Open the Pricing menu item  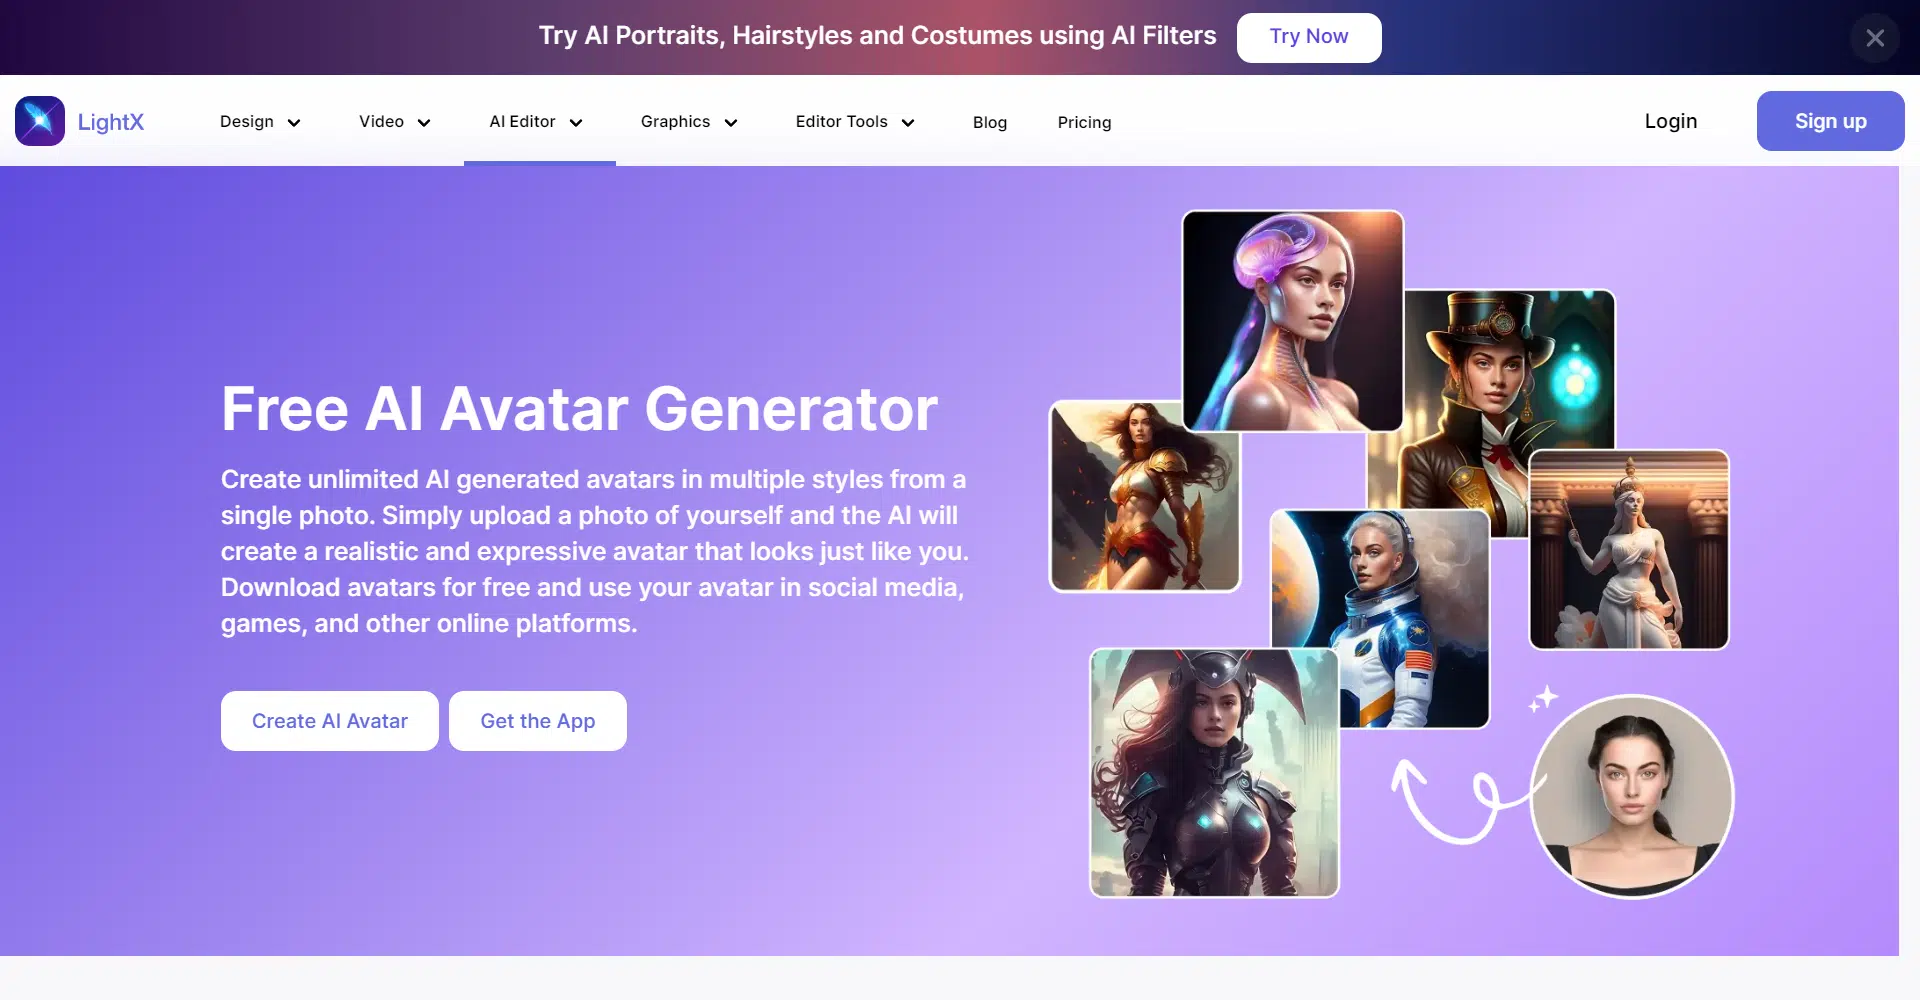tap(1084, 122)
